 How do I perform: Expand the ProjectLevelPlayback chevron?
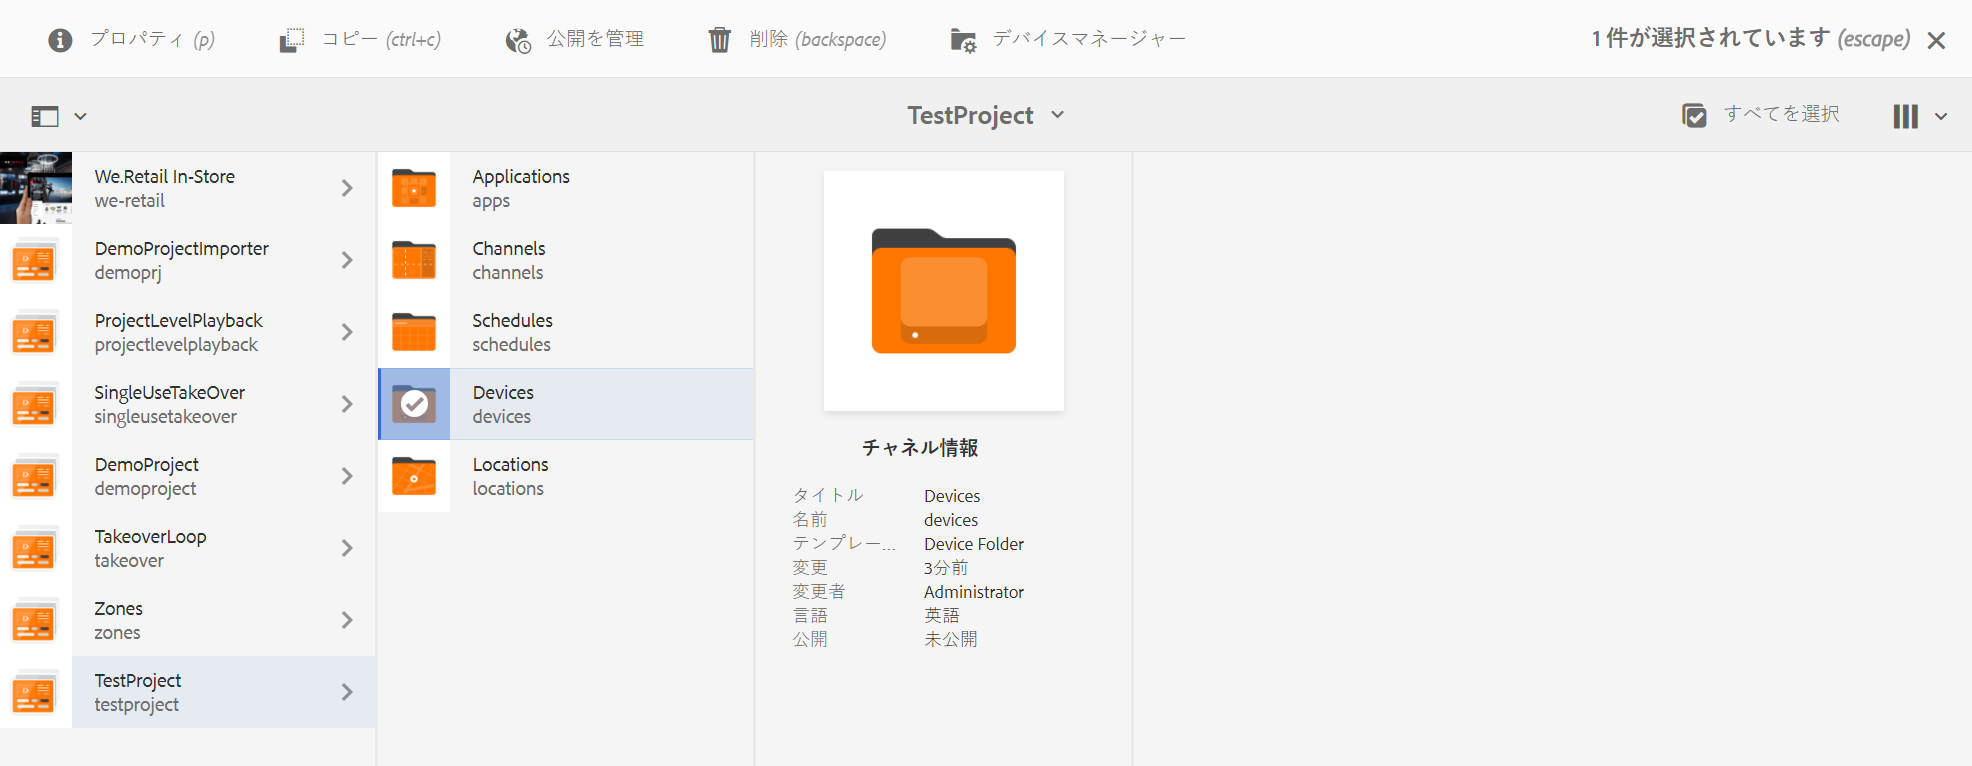point(347,332)
